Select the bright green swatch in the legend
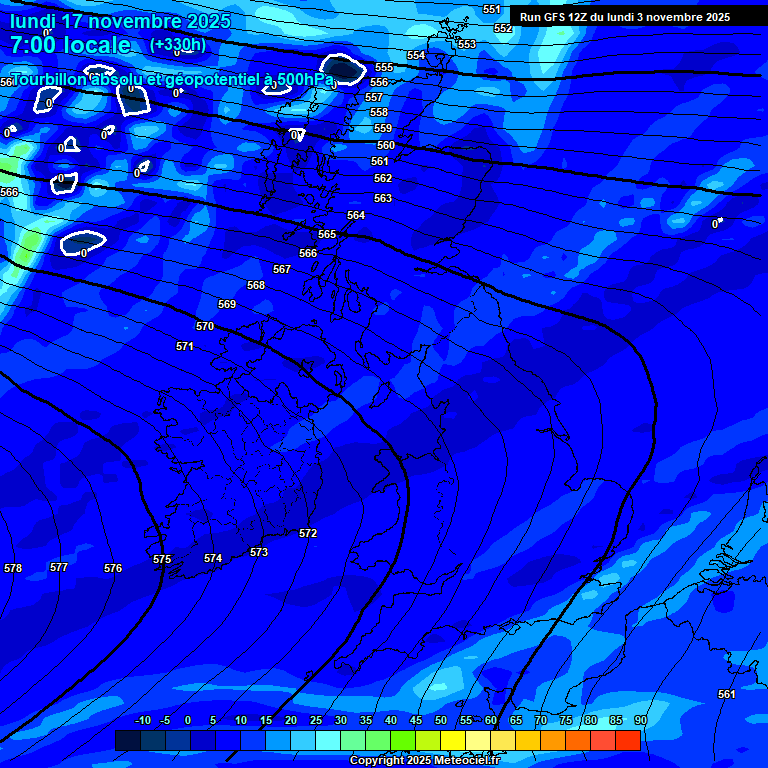Screen dimensions: 768x768 [x=402, y=741]
